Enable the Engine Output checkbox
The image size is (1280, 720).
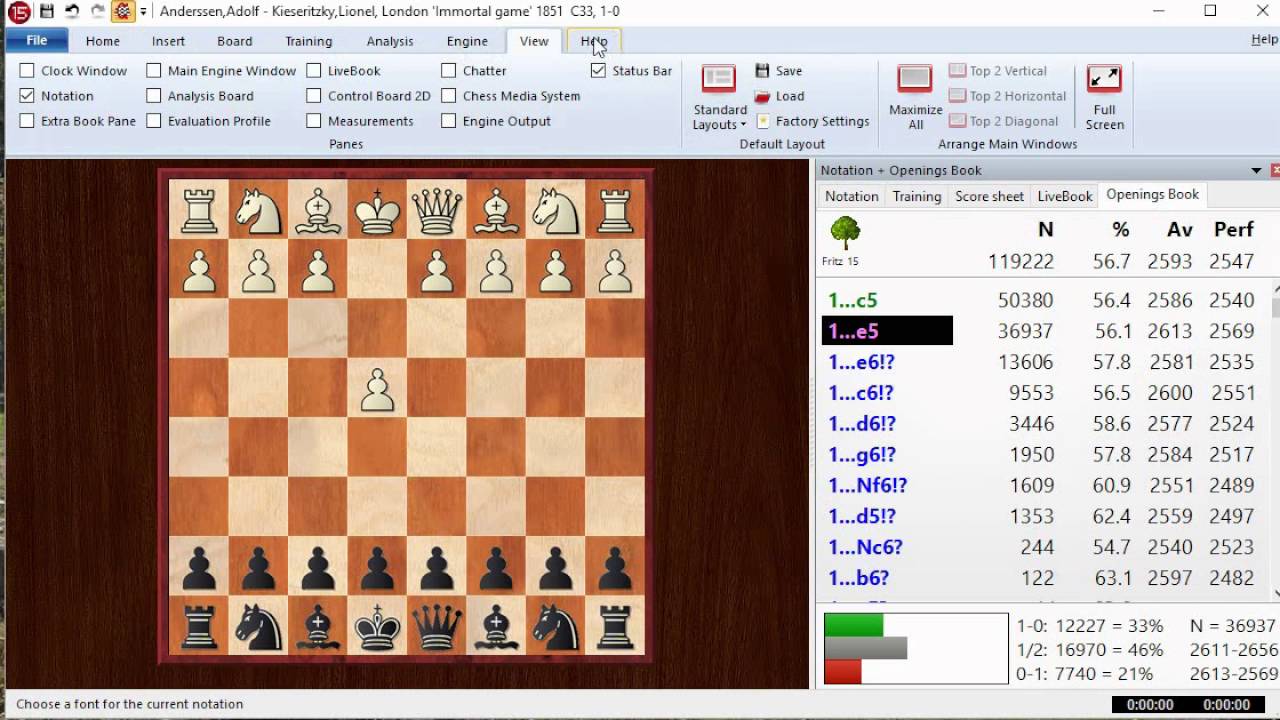(x=448, y=121)
